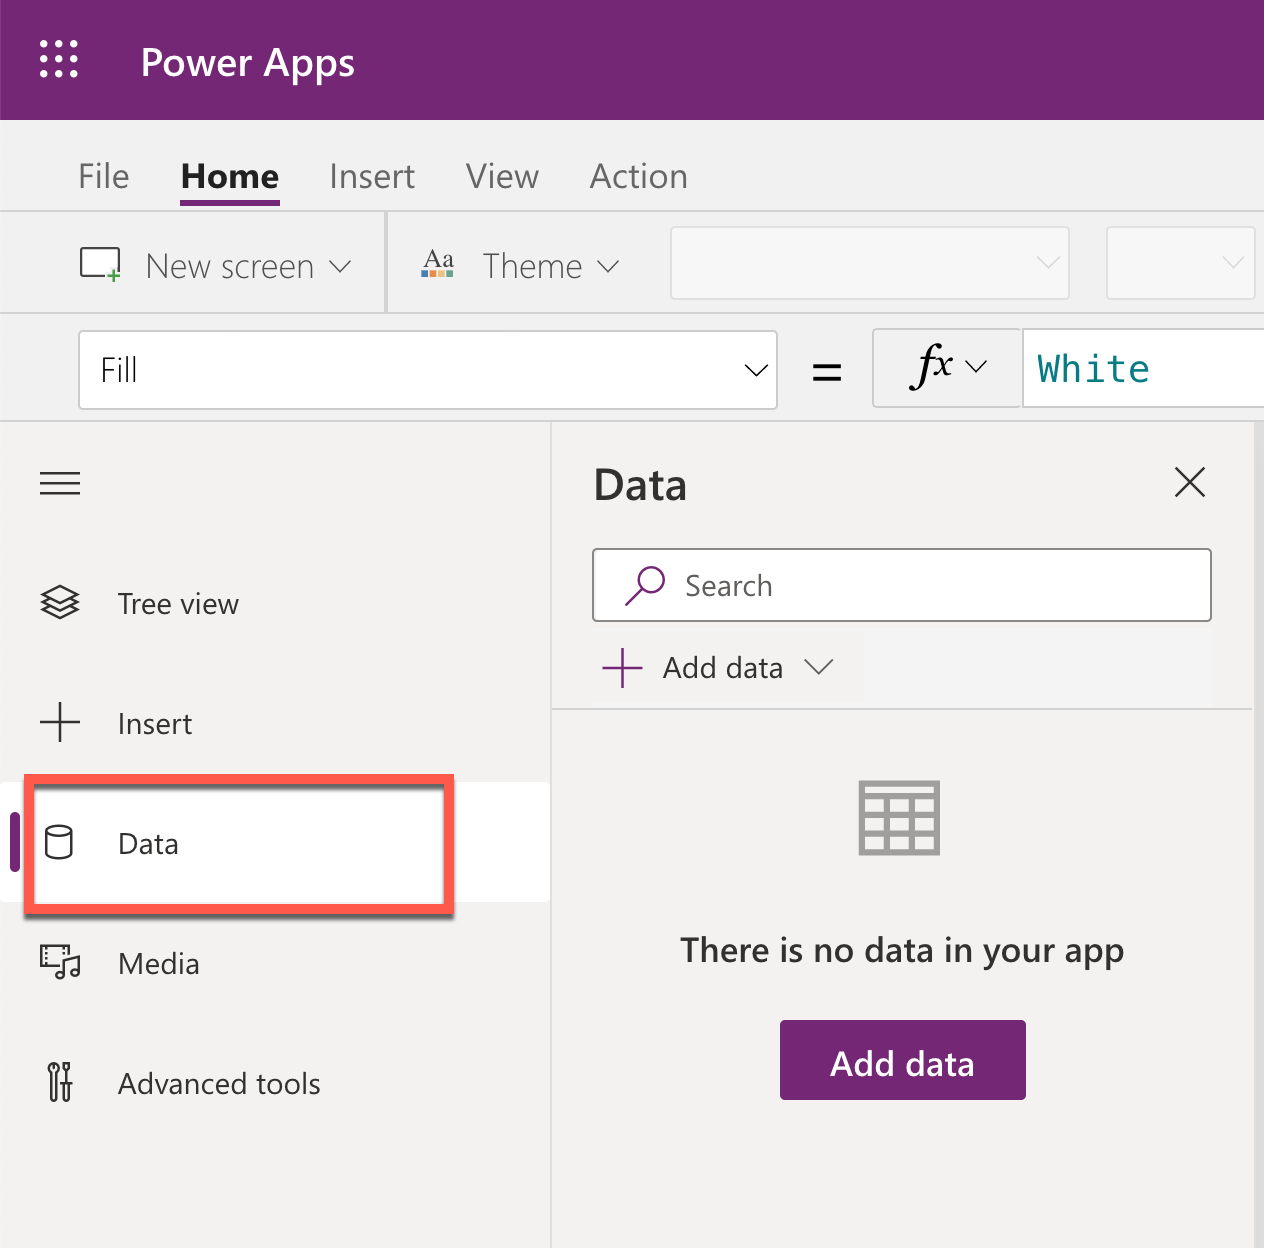
Task: Click the Data cylinder icon
Action: (x=59, y=842)
